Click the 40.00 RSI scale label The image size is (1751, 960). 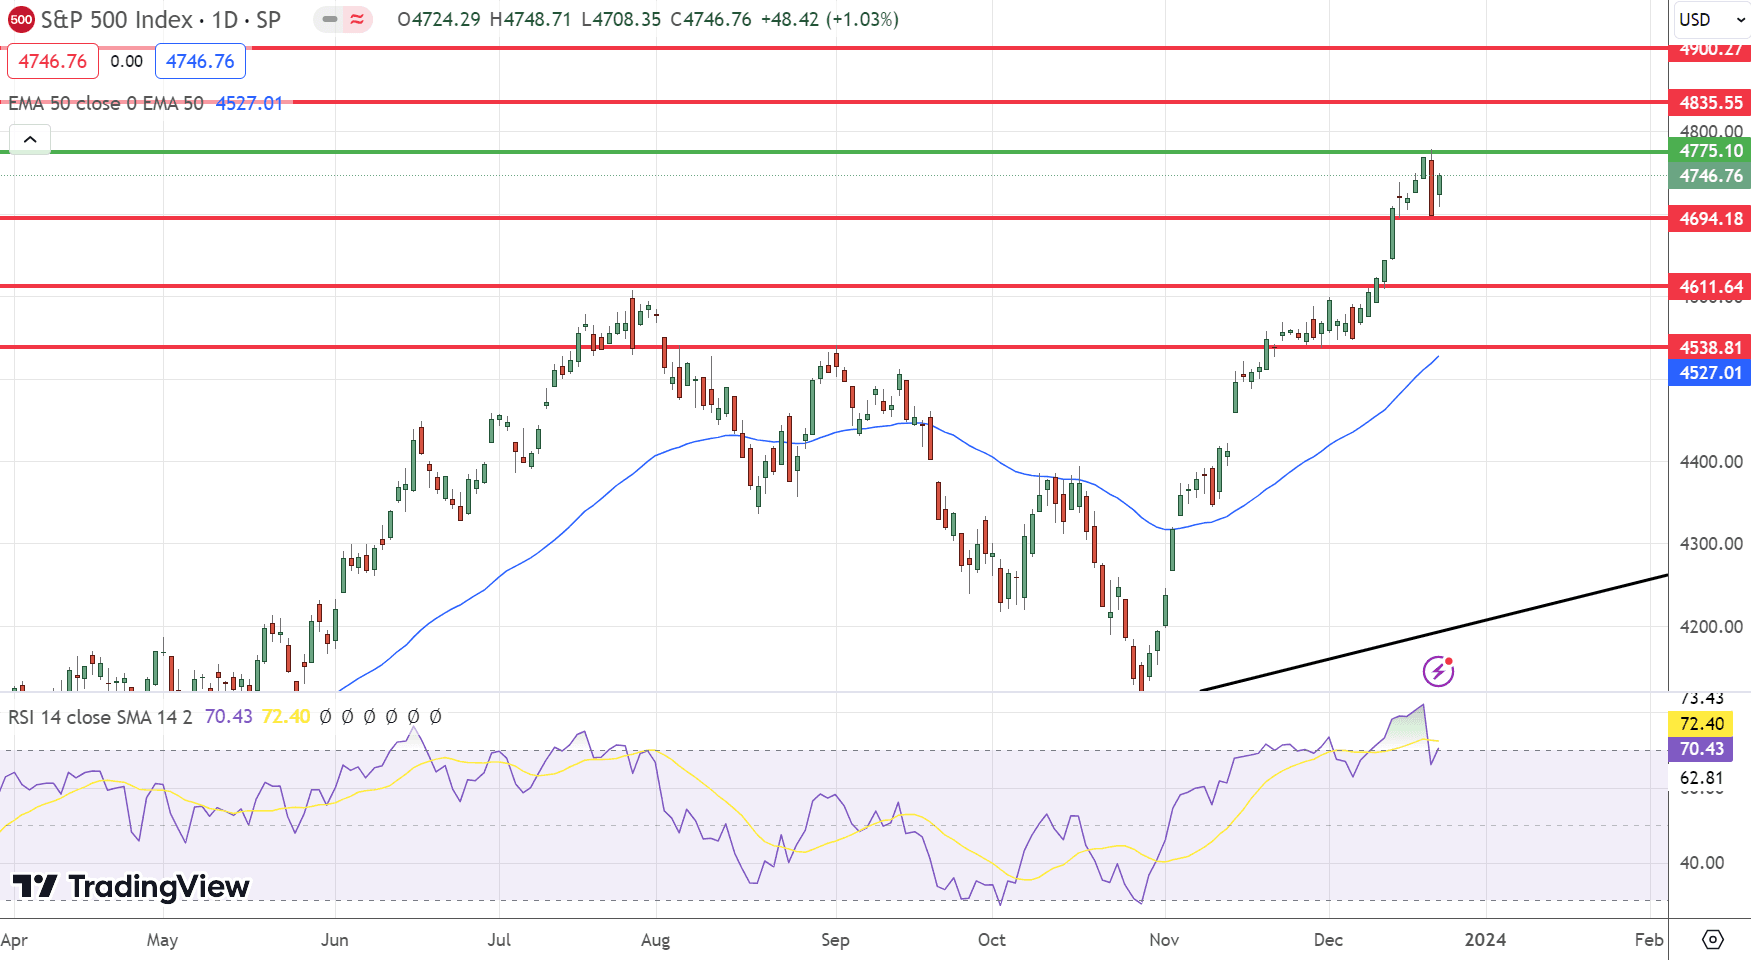1701,863
